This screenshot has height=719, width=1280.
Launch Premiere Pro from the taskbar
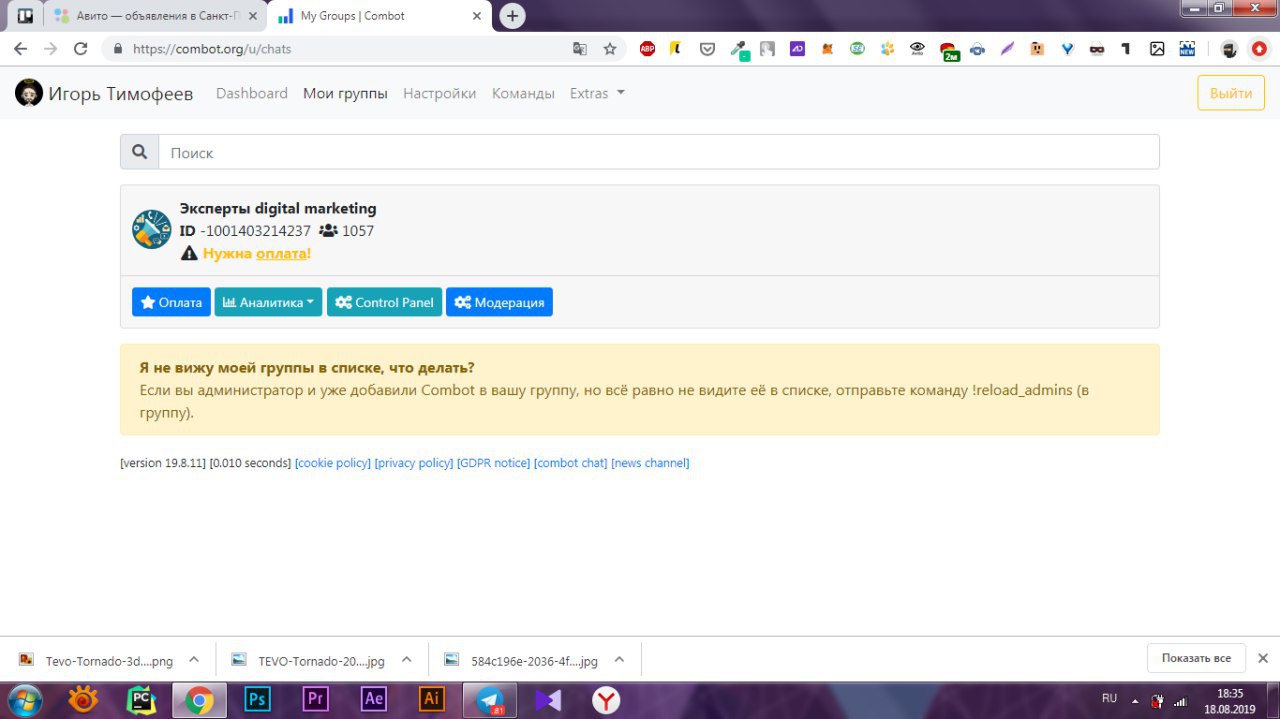click(x=315, y=700)
